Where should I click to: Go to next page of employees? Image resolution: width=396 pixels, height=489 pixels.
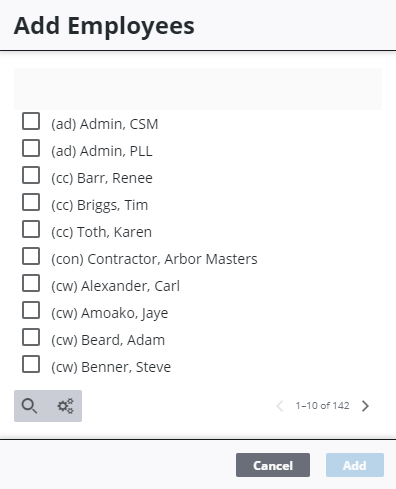tap(365, 406)
